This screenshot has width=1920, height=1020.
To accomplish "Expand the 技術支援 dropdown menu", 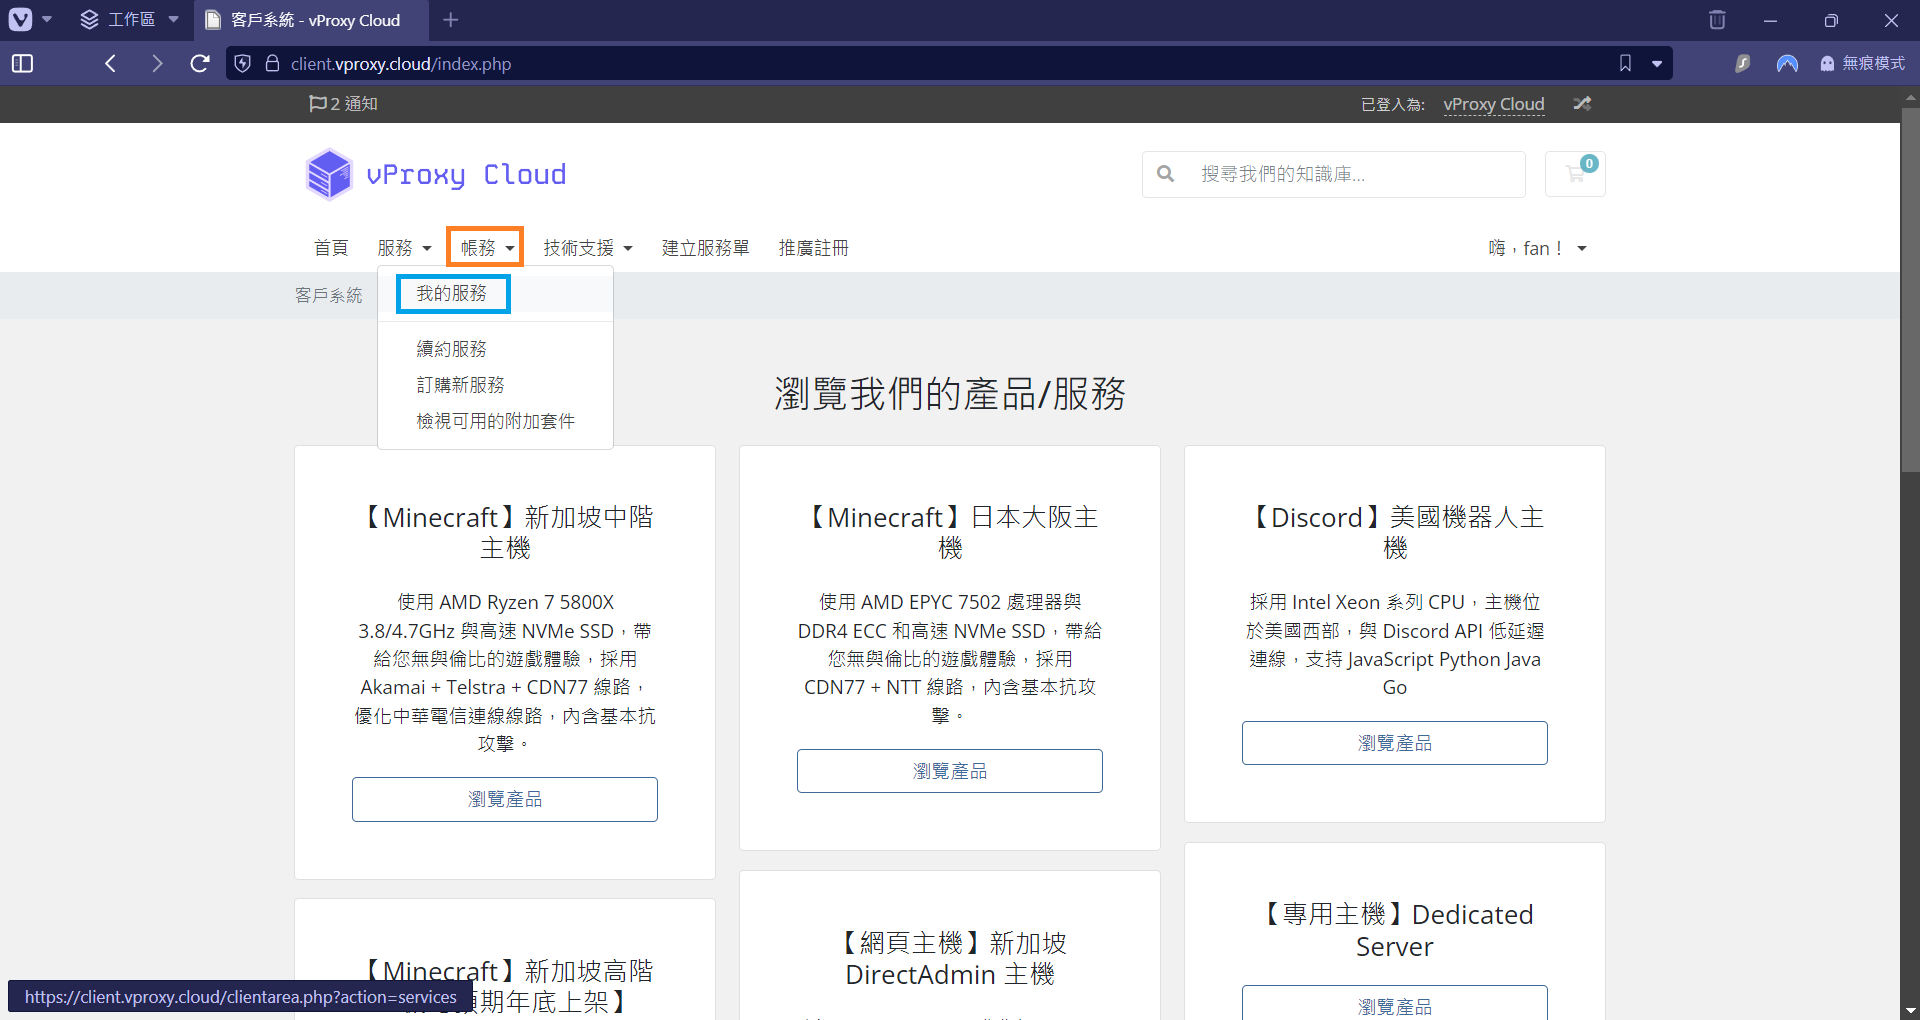I will pyautogui.click(x=587, y=248).
